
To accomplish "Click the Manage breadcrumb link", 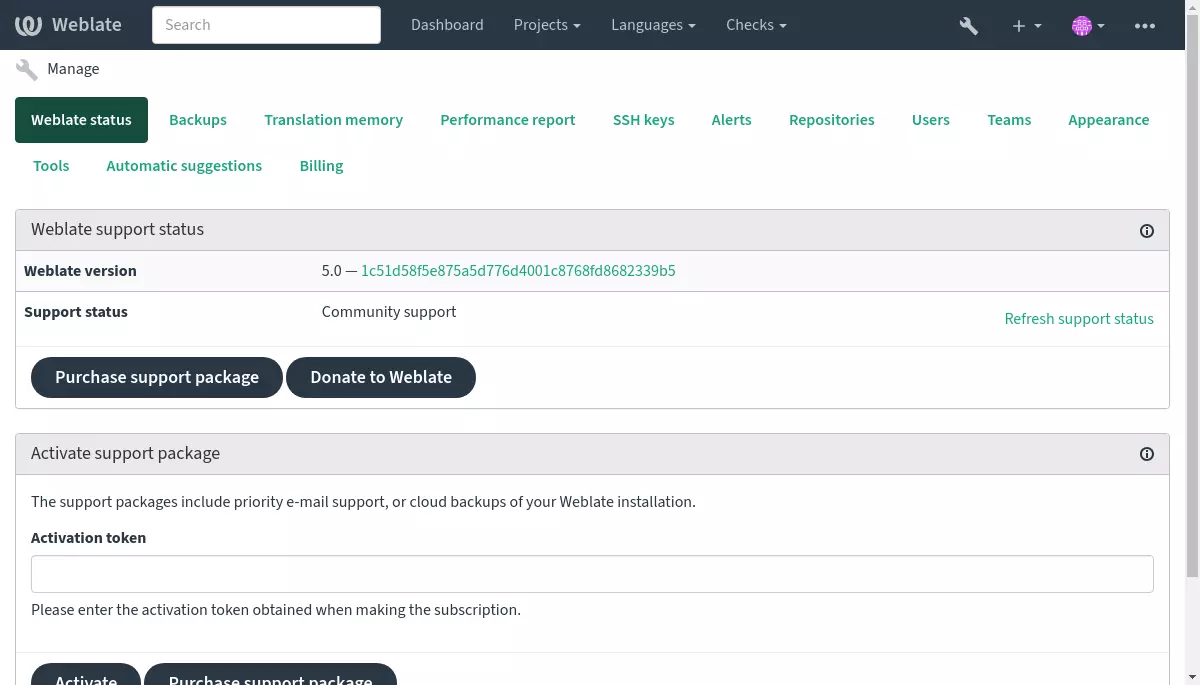I will [x=73, y=69].
